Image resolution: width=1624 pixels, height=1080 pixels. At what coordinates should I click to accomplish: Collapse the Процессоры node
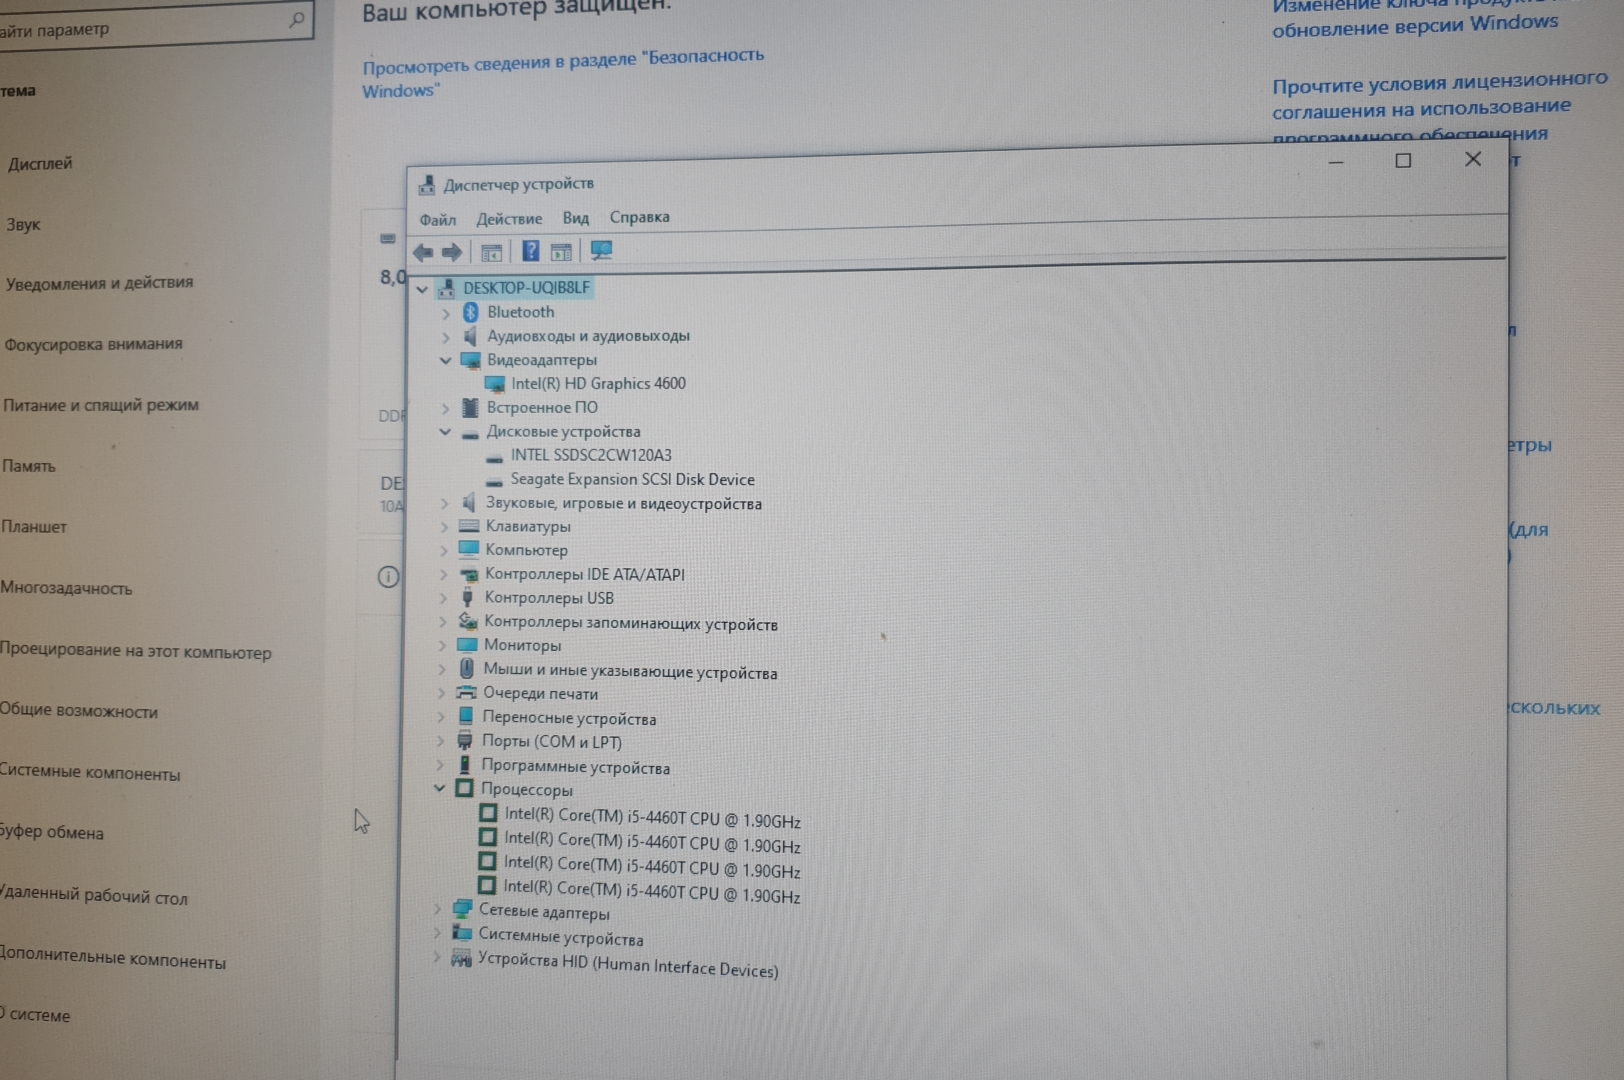click(x=439, y=788)
